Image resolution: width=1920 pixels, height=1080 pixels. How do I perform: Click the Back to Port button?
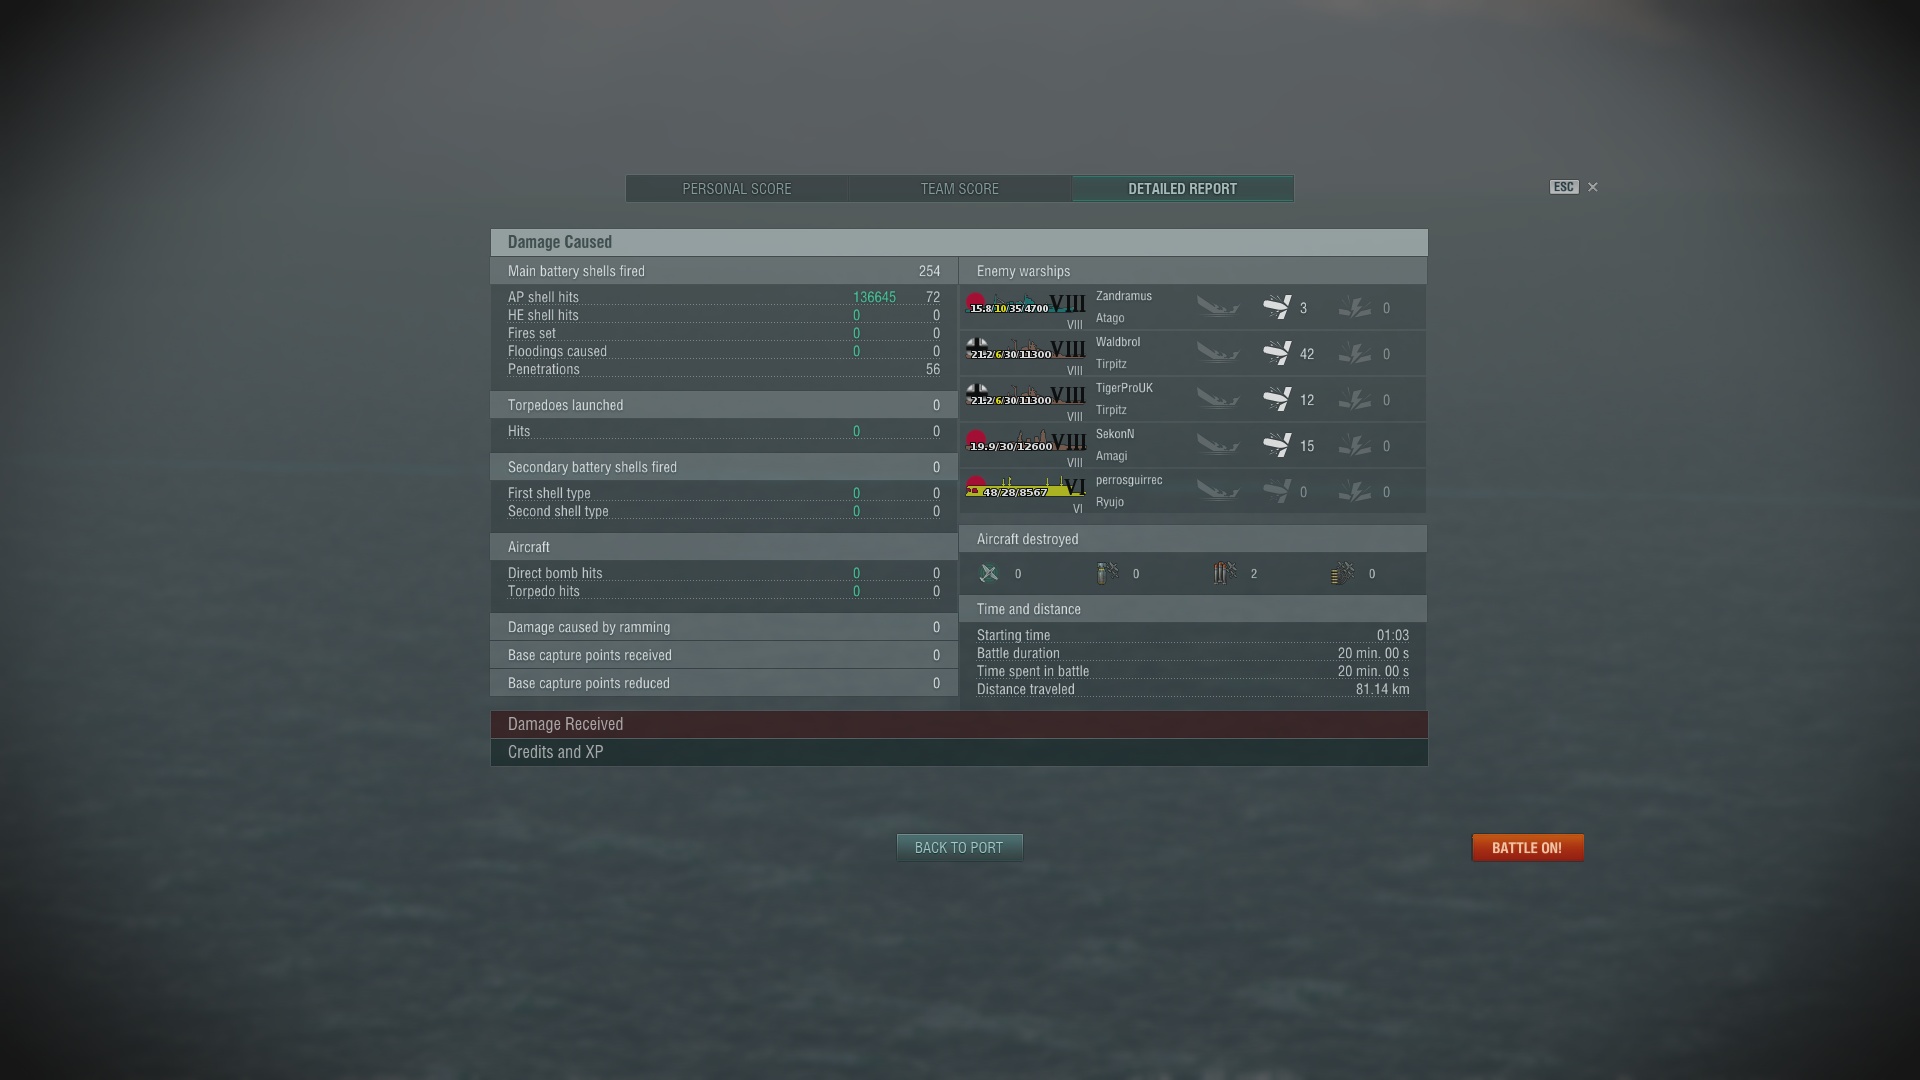click(959, 848)
